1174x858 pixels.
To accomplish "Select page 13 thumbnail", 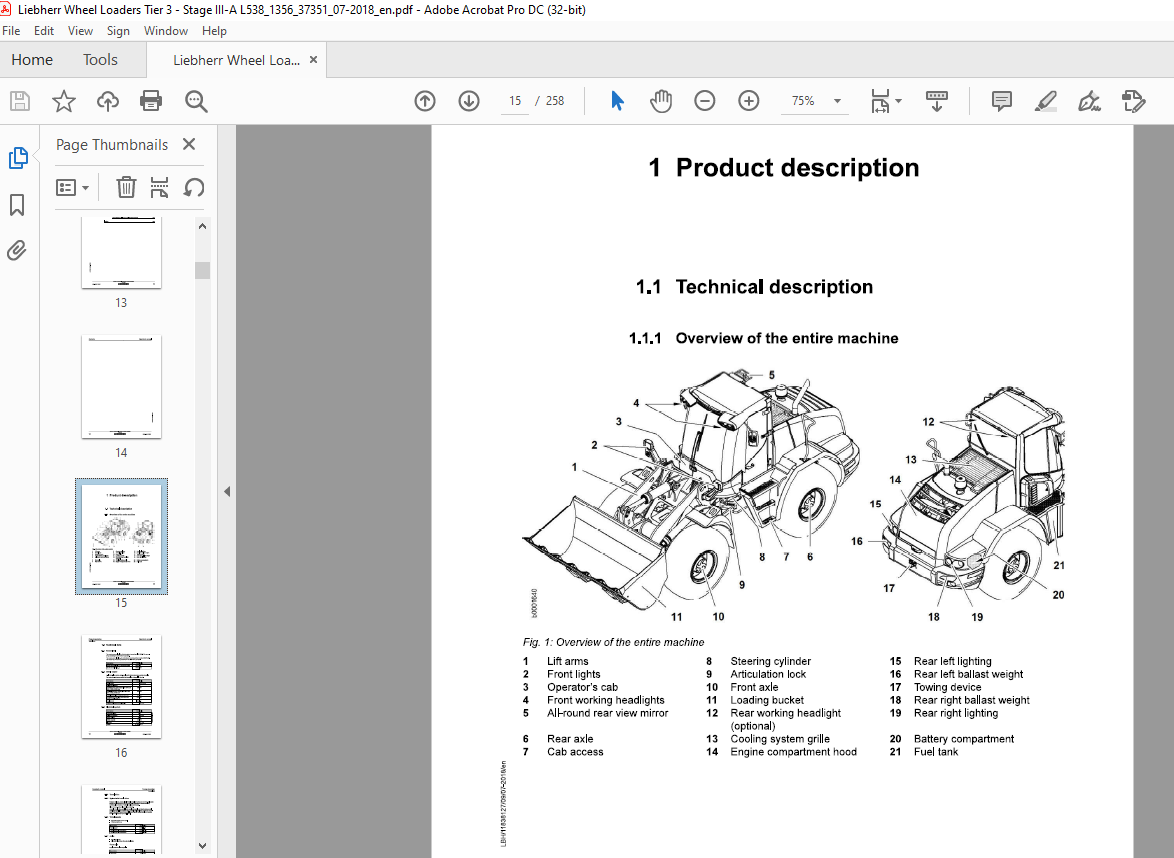I will (x=121, y=253).
